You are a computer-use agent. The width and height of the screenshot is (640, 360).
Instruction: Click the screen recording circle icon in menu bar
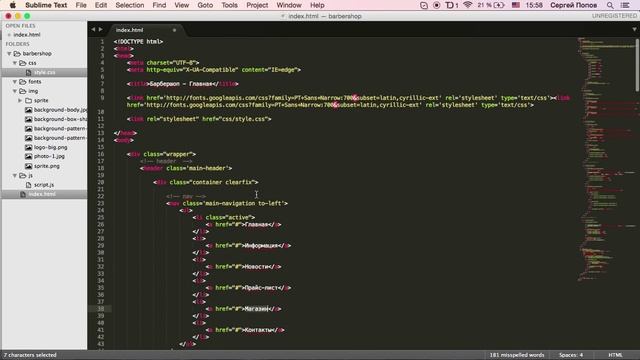pos(436,5)
